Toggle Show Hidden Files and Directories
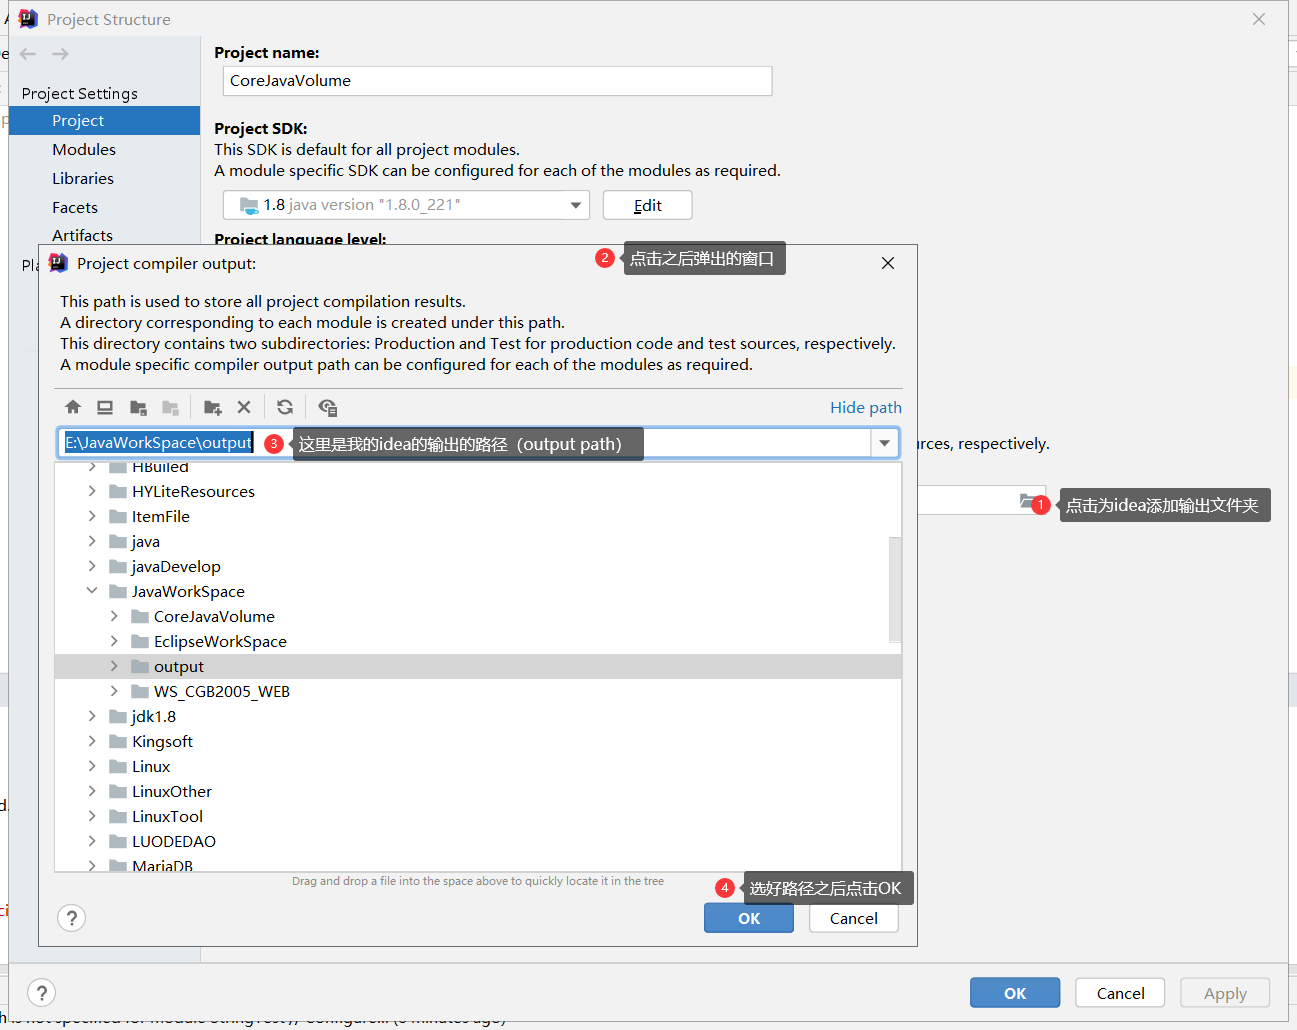 click(327, 407)
